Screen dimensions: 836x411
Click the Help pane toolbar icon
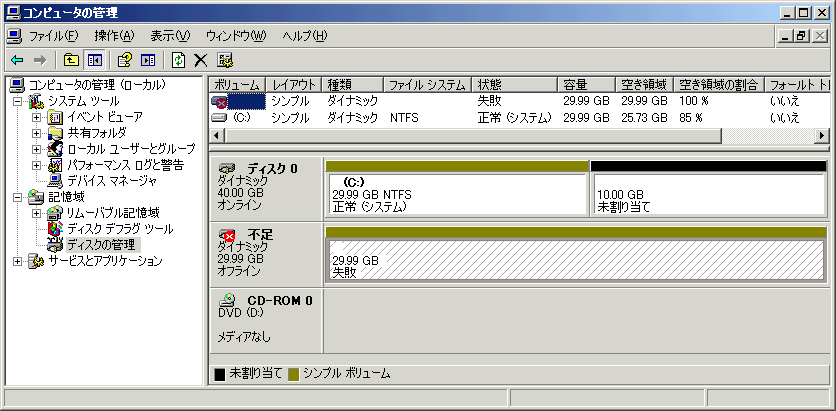(x=148, y=60)
